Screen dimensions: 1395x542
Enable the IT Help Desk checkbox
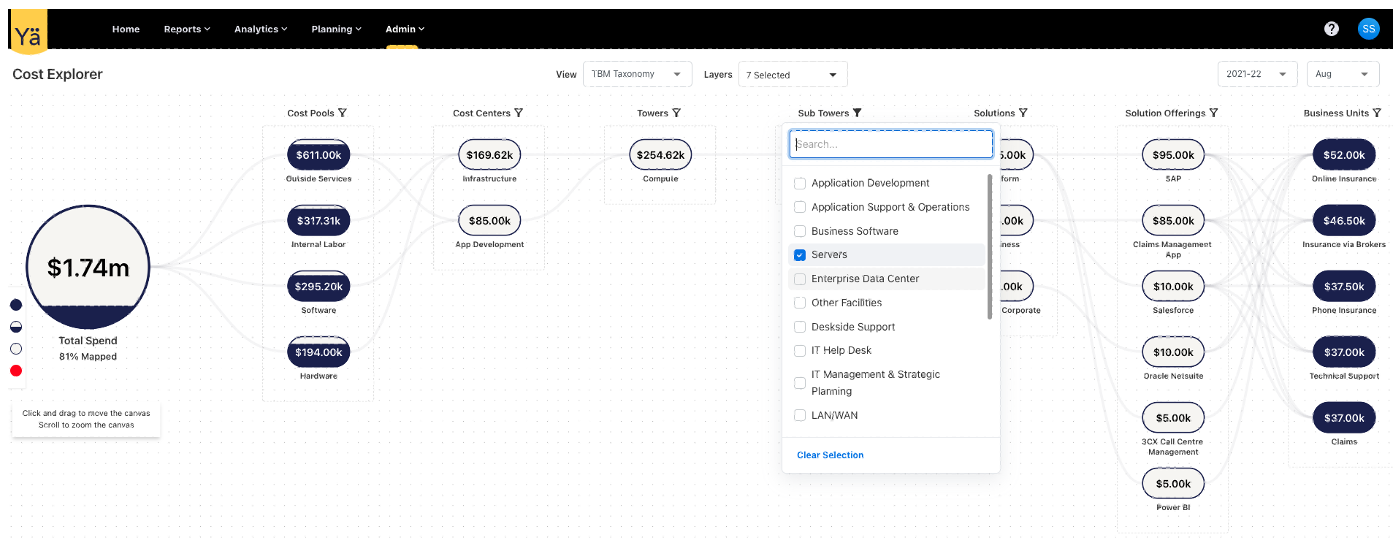800,351
